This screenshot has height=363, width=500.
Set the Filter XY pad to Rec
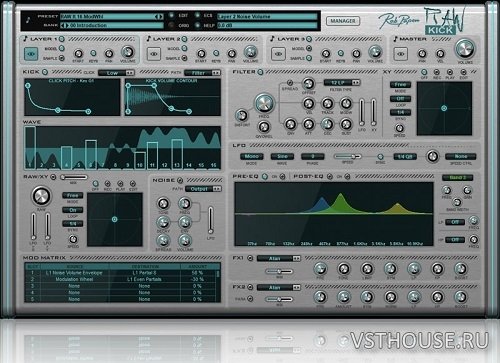click(437, 72)
